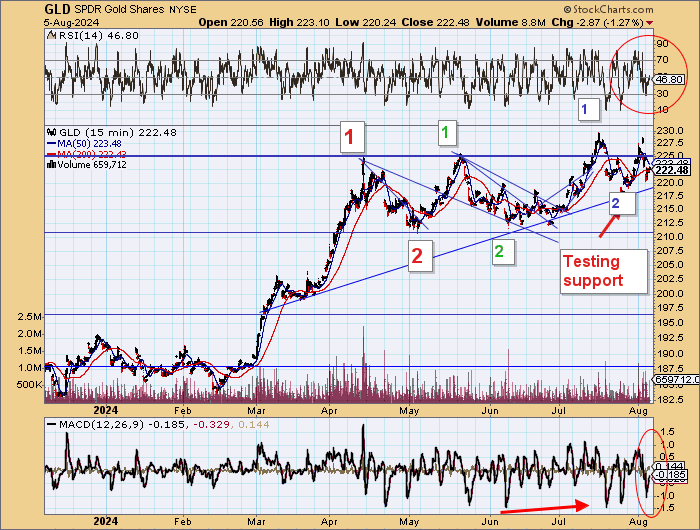This screenshot has width=700, height=530.
Task: Click the 30 level on RSI axis
Action: 663,94
